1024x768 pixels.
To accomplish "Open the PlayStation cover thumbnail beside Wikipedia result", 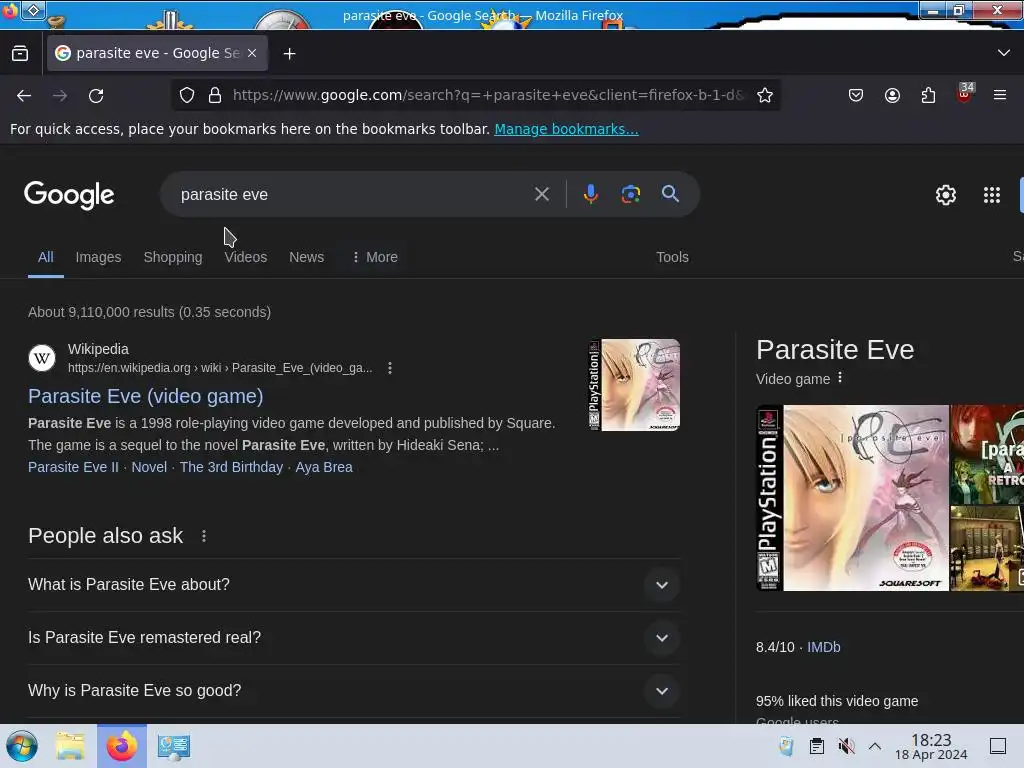I will [634, 385].
